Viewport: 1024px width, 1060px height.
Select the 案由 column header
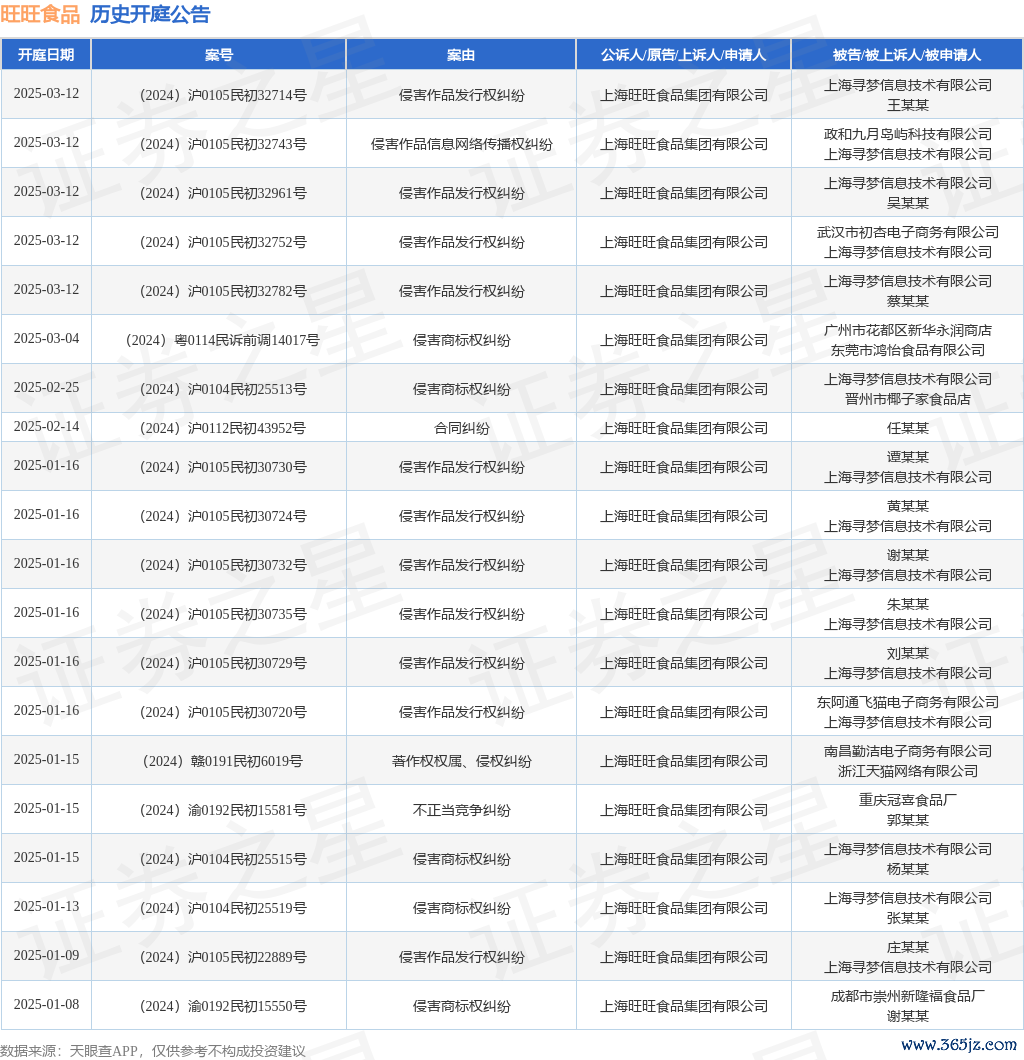461,55
